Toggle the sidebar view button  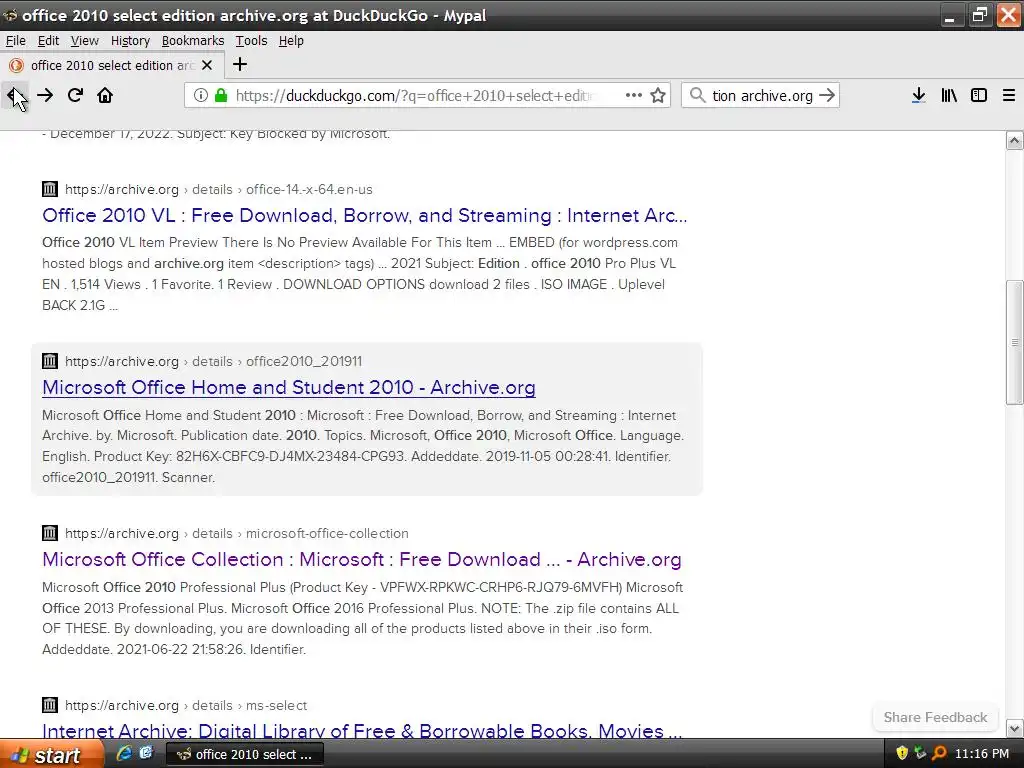978,95
